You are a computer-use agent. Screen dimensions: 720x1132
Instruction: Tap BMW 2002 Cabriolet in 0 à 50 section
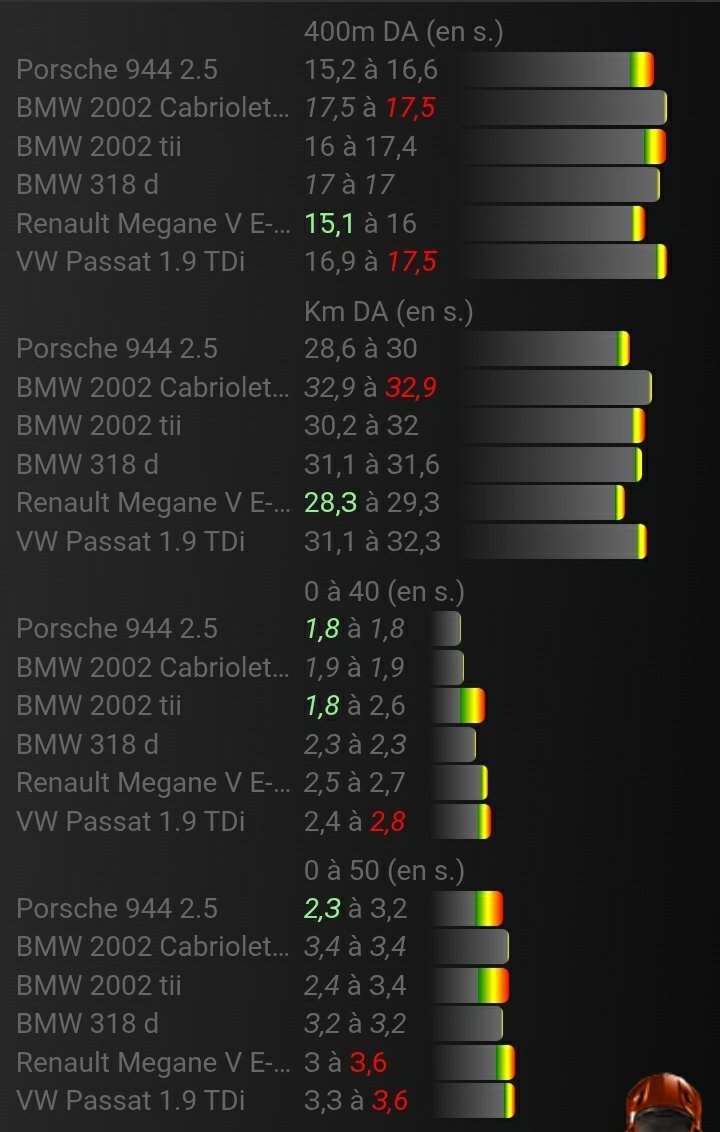click(152, 947)
